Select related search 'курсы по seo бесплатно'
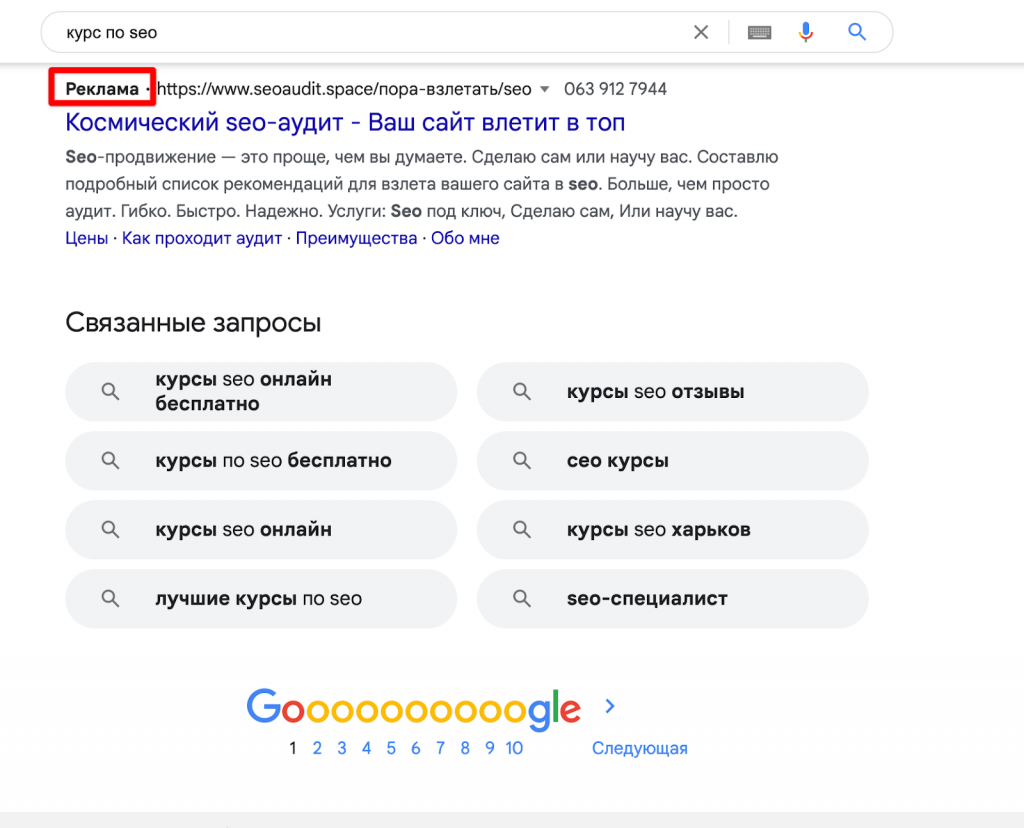 pyautogui.click(x=273, y=461)
